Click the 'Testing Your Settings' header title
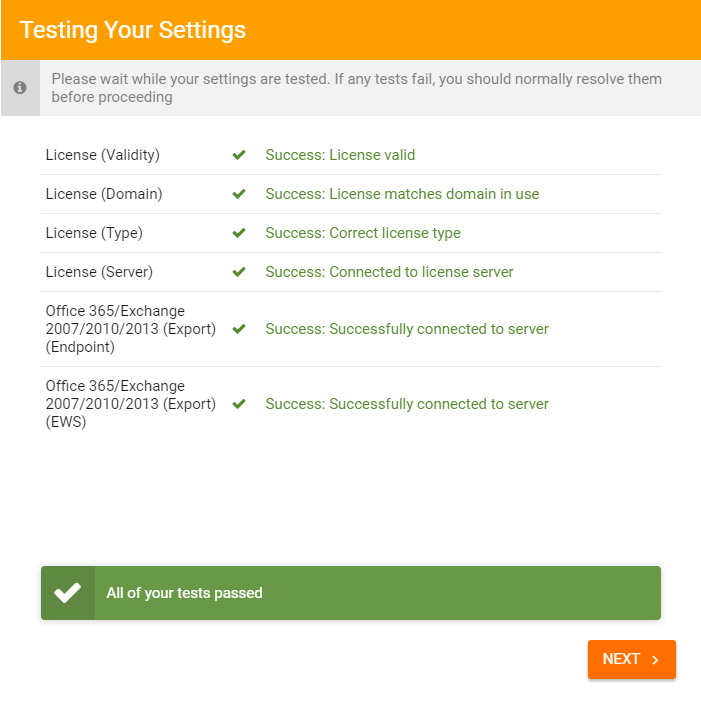Image resolution: width=701 pixels, height=719 pixels. (132, 30)
